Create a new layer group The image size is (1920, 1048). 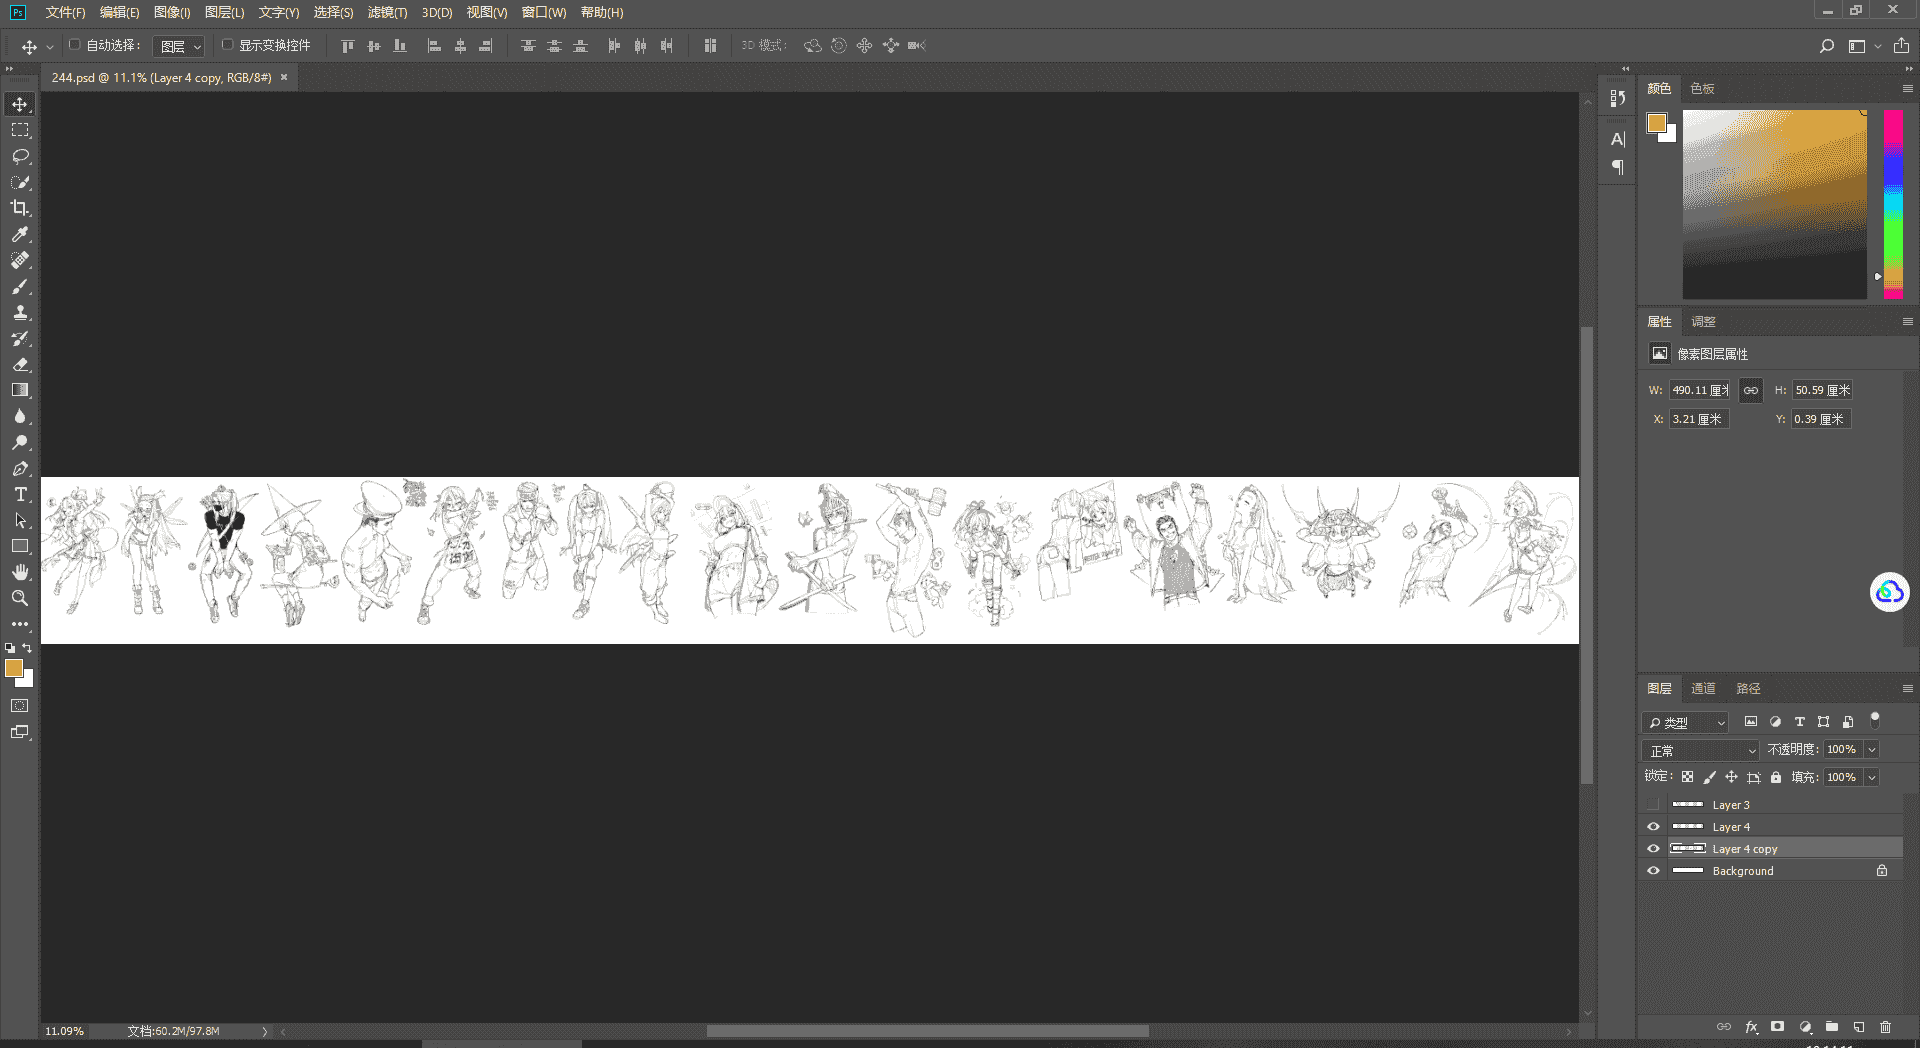pyautogui.click(x=1832, y=1027)
